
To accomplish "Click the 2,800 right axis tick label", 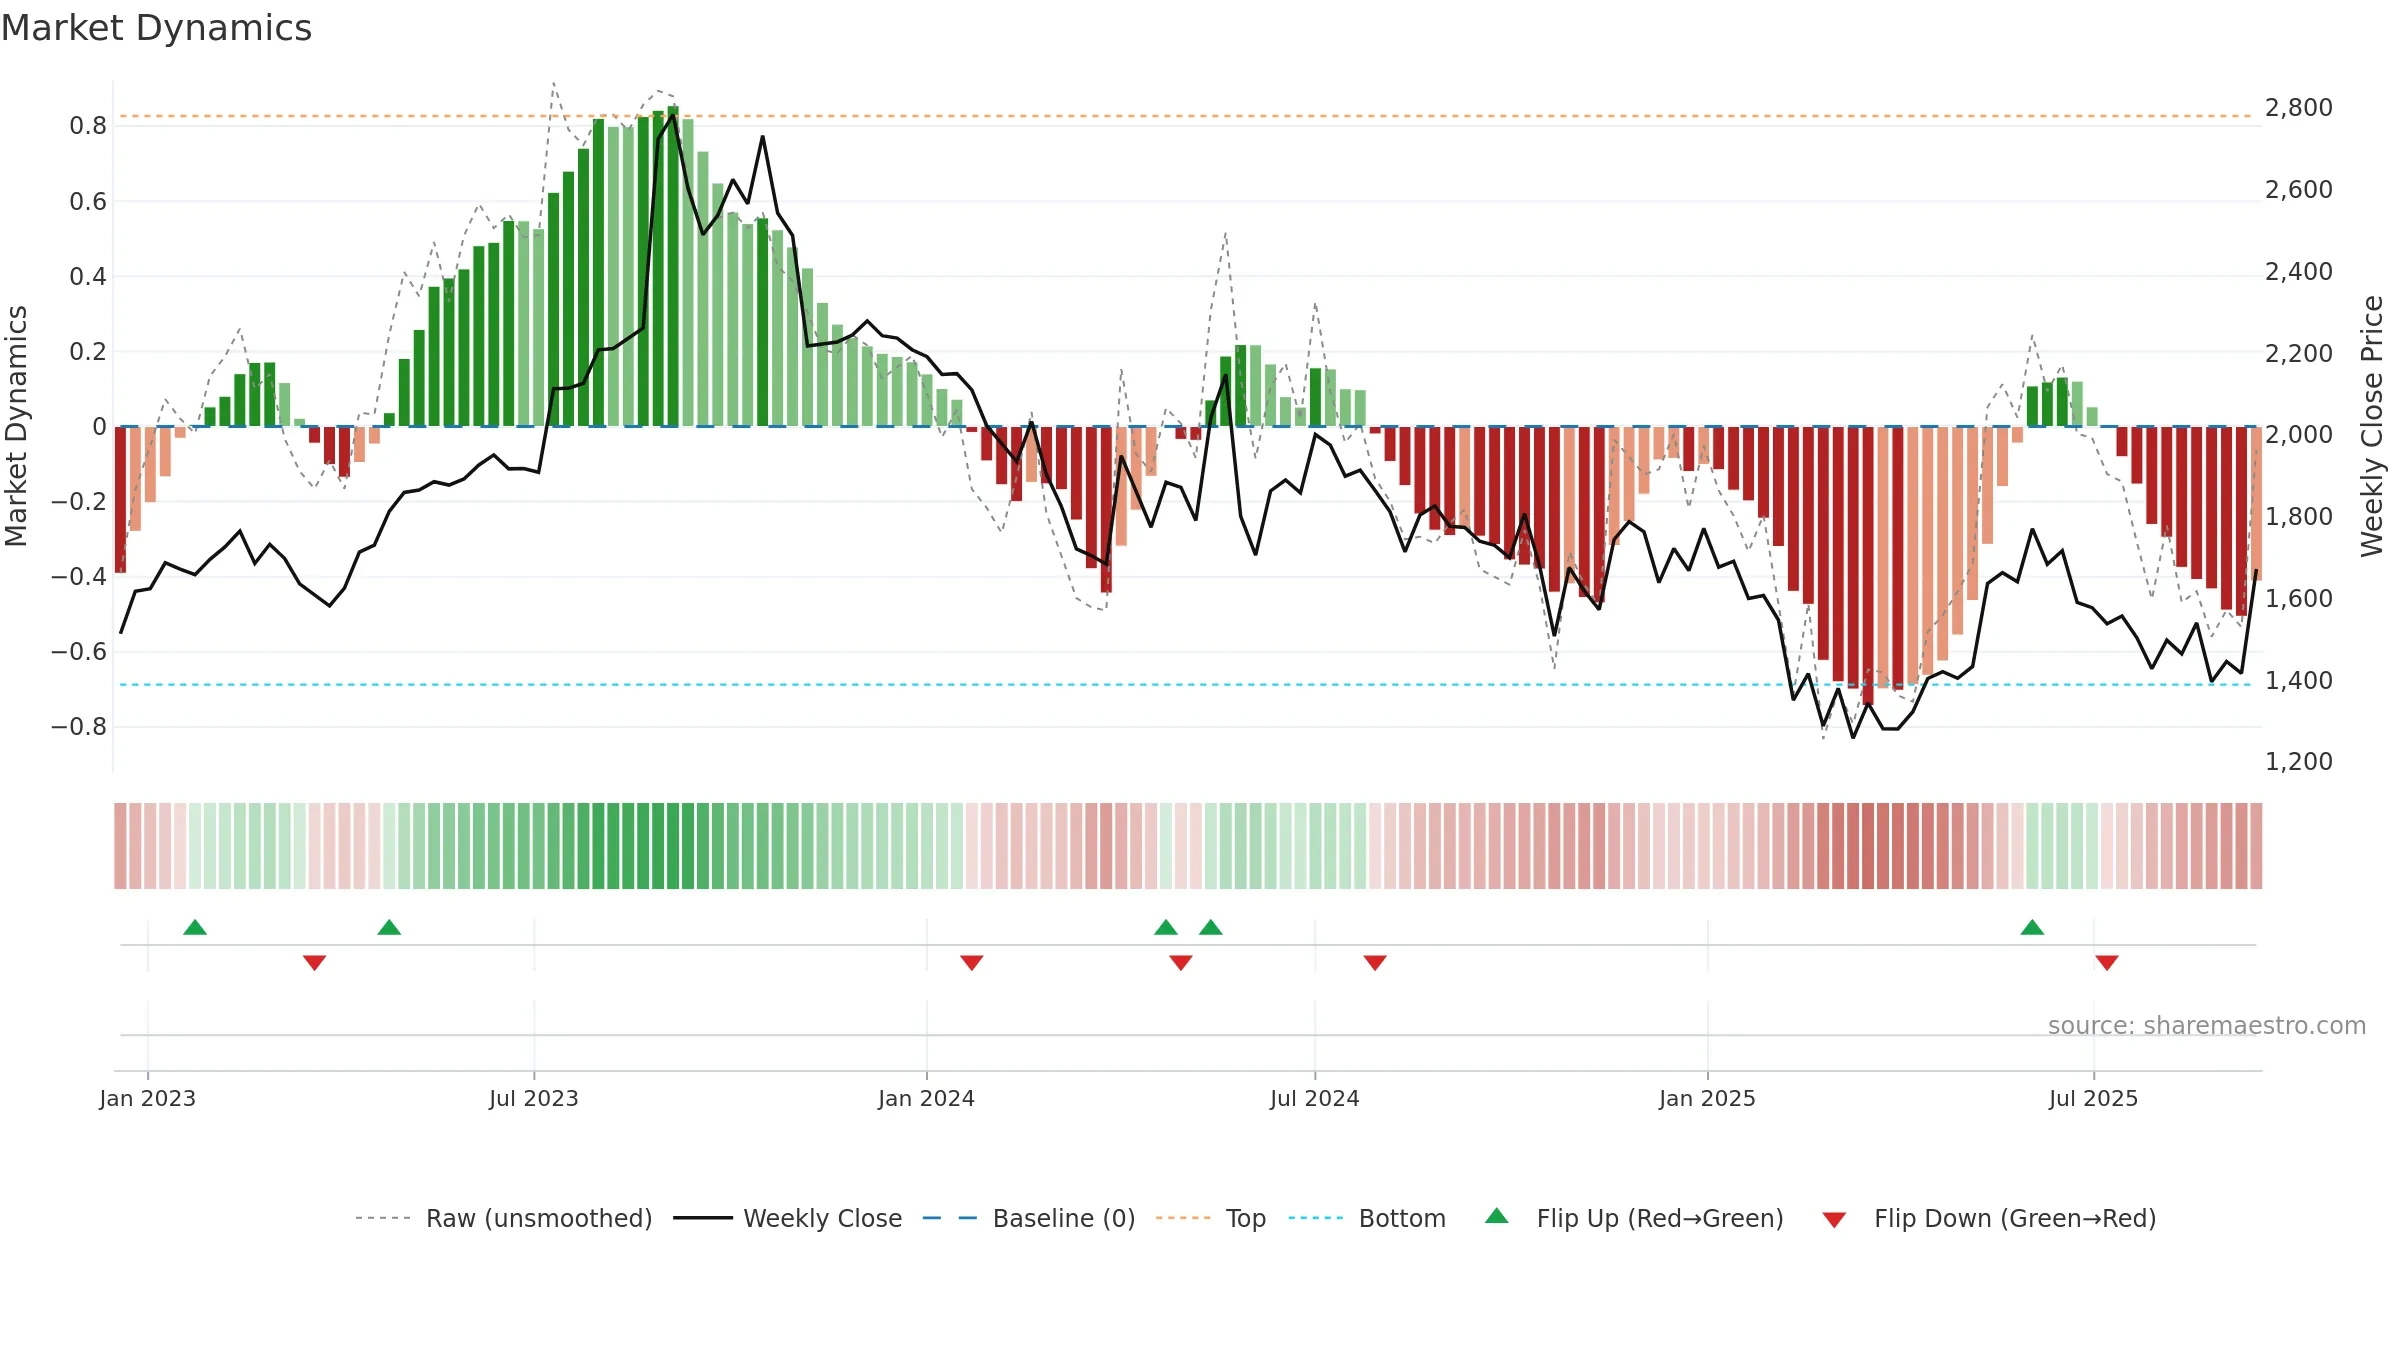I will point(2299,108).
